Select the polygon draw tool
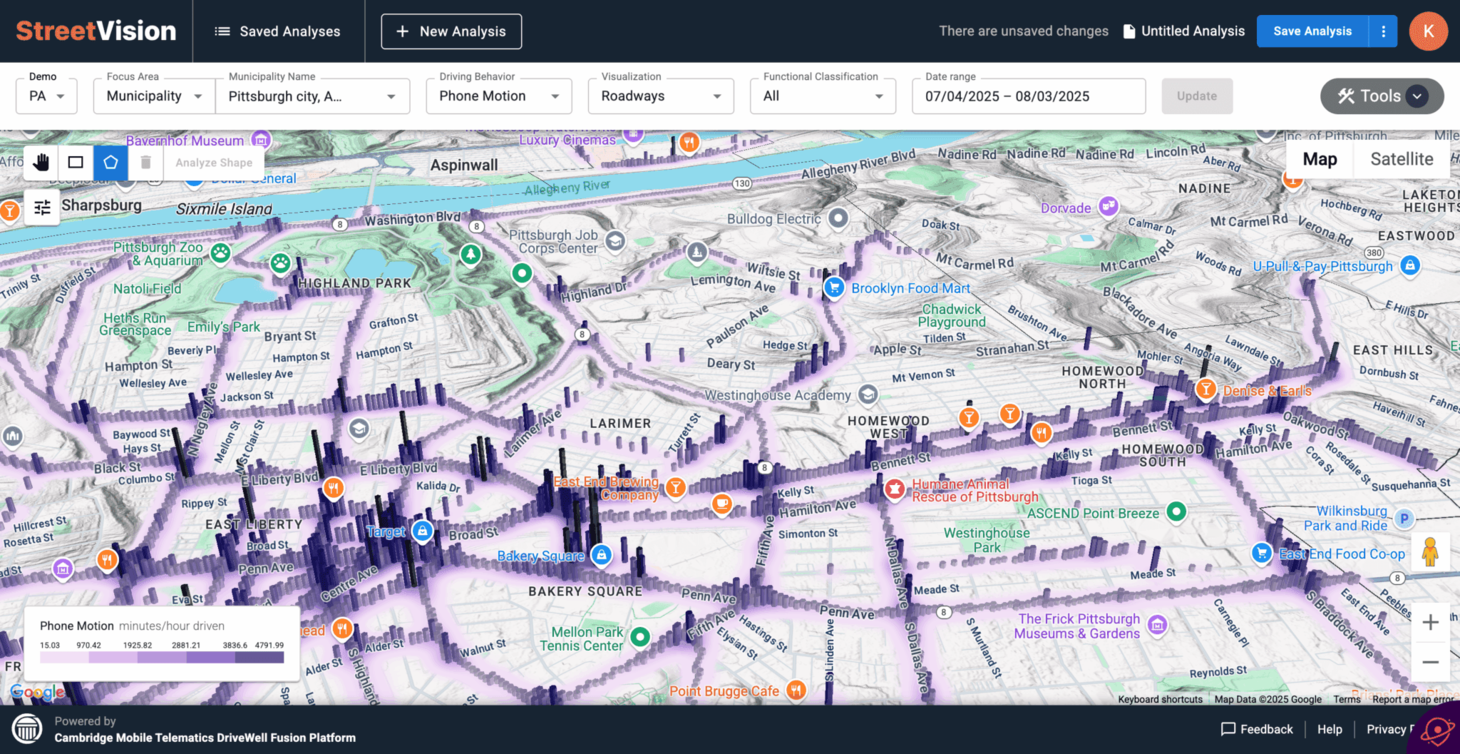Viewport: 1460px width, 754px height. (x=111, y=162)
